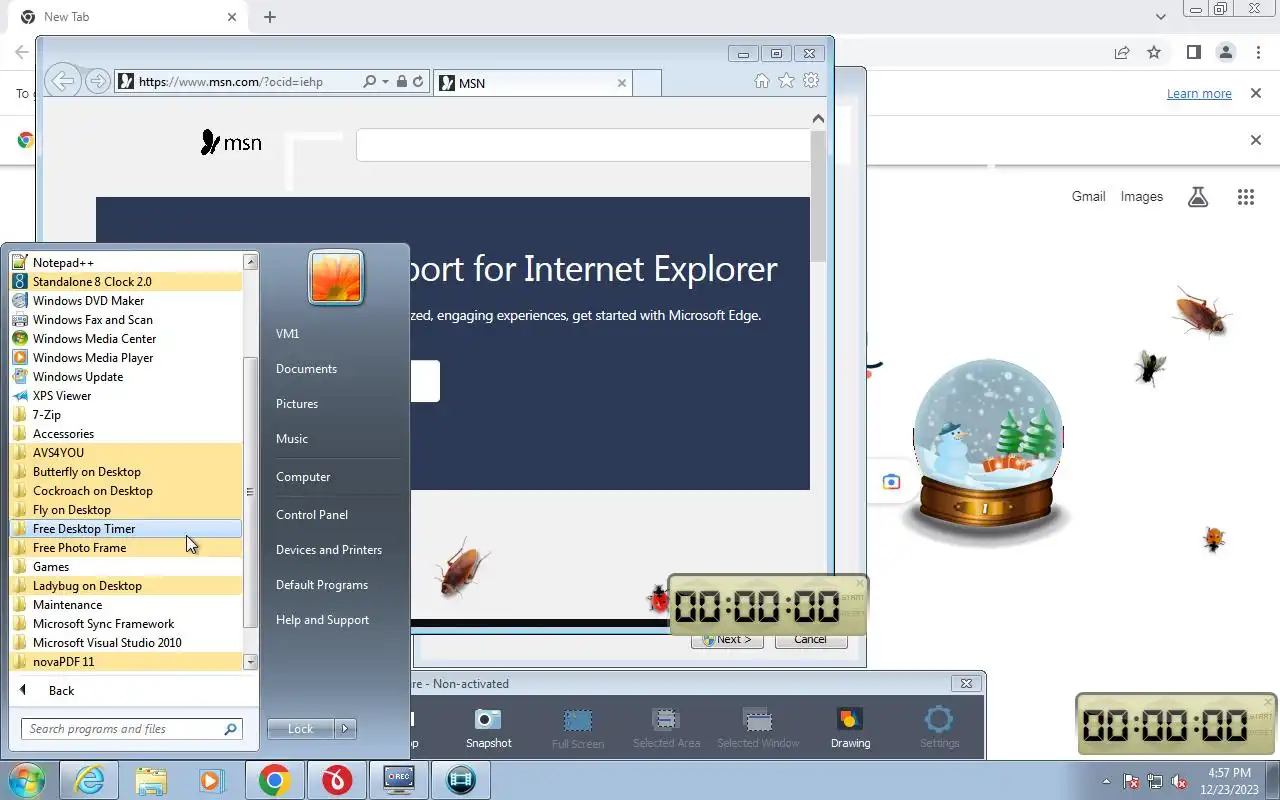Expand the 7-Zip program folder

tap(126, 415)
